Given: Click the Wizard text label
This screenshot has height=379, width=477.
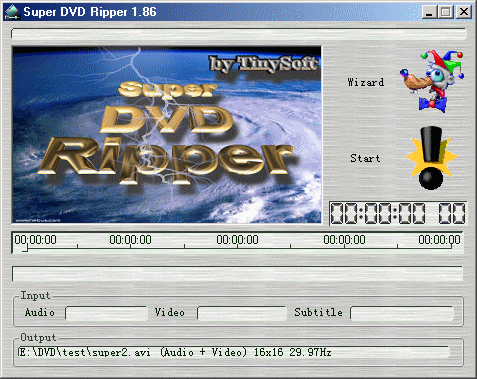Looking at the screenshot, I should click(x=366, y=82).
